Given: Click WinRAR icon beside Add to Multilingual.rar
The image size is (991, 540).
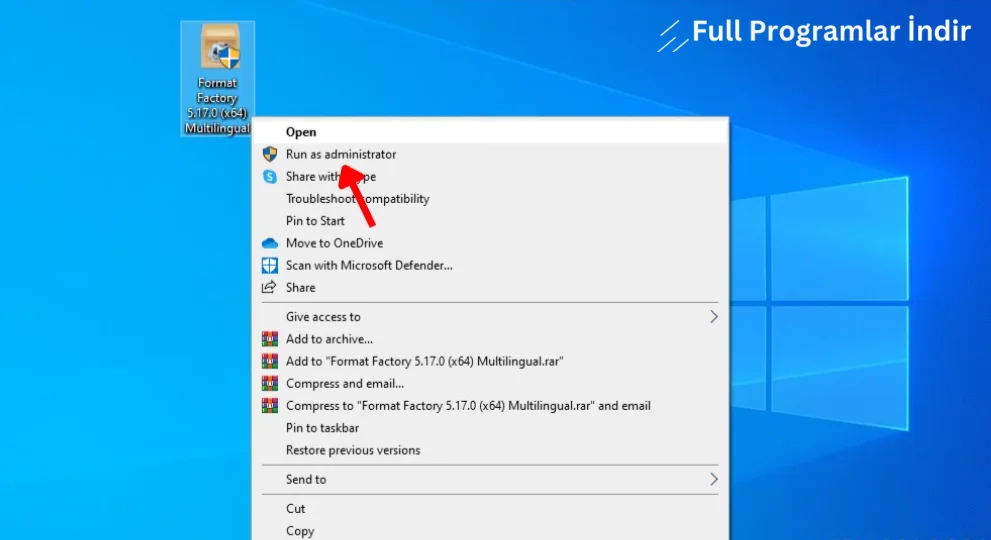Looking at the screenshot, I should (270, 361).
